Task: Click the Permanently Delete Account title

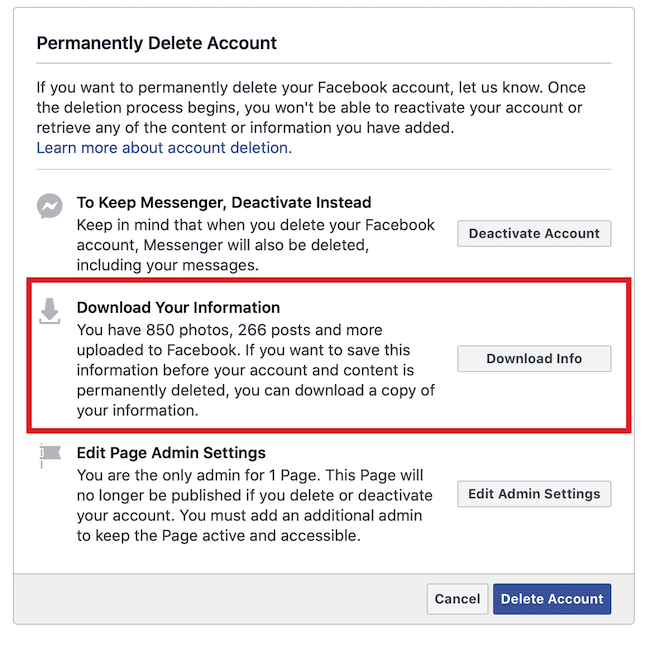Action: pos(157,43)
